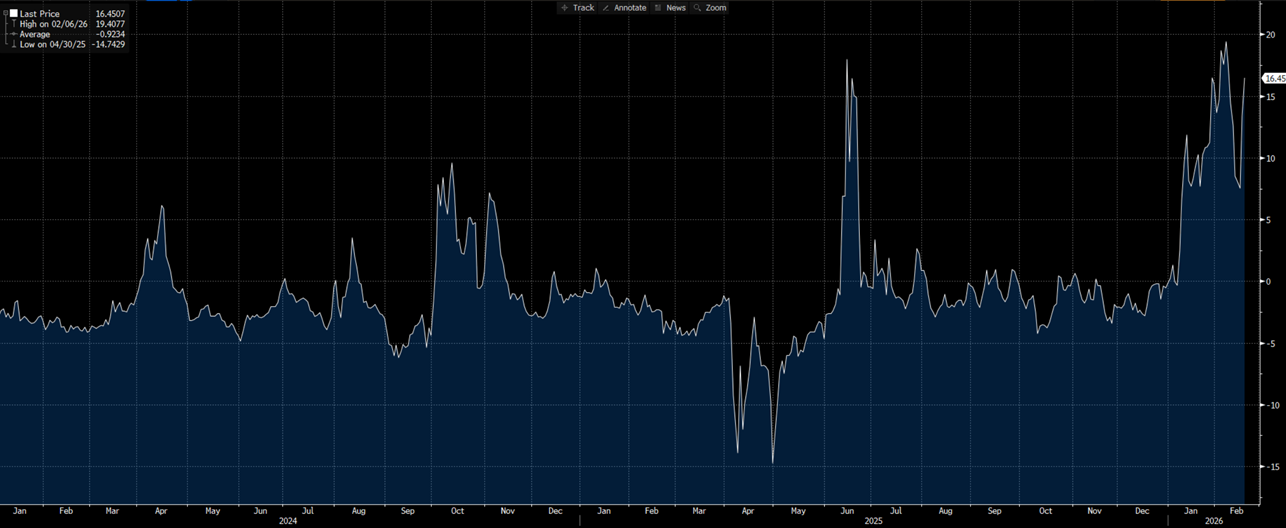Click the 20 label on the Y-axis
The height and width of the screenshot is (528, 1286).
(x=1269, y=35)
